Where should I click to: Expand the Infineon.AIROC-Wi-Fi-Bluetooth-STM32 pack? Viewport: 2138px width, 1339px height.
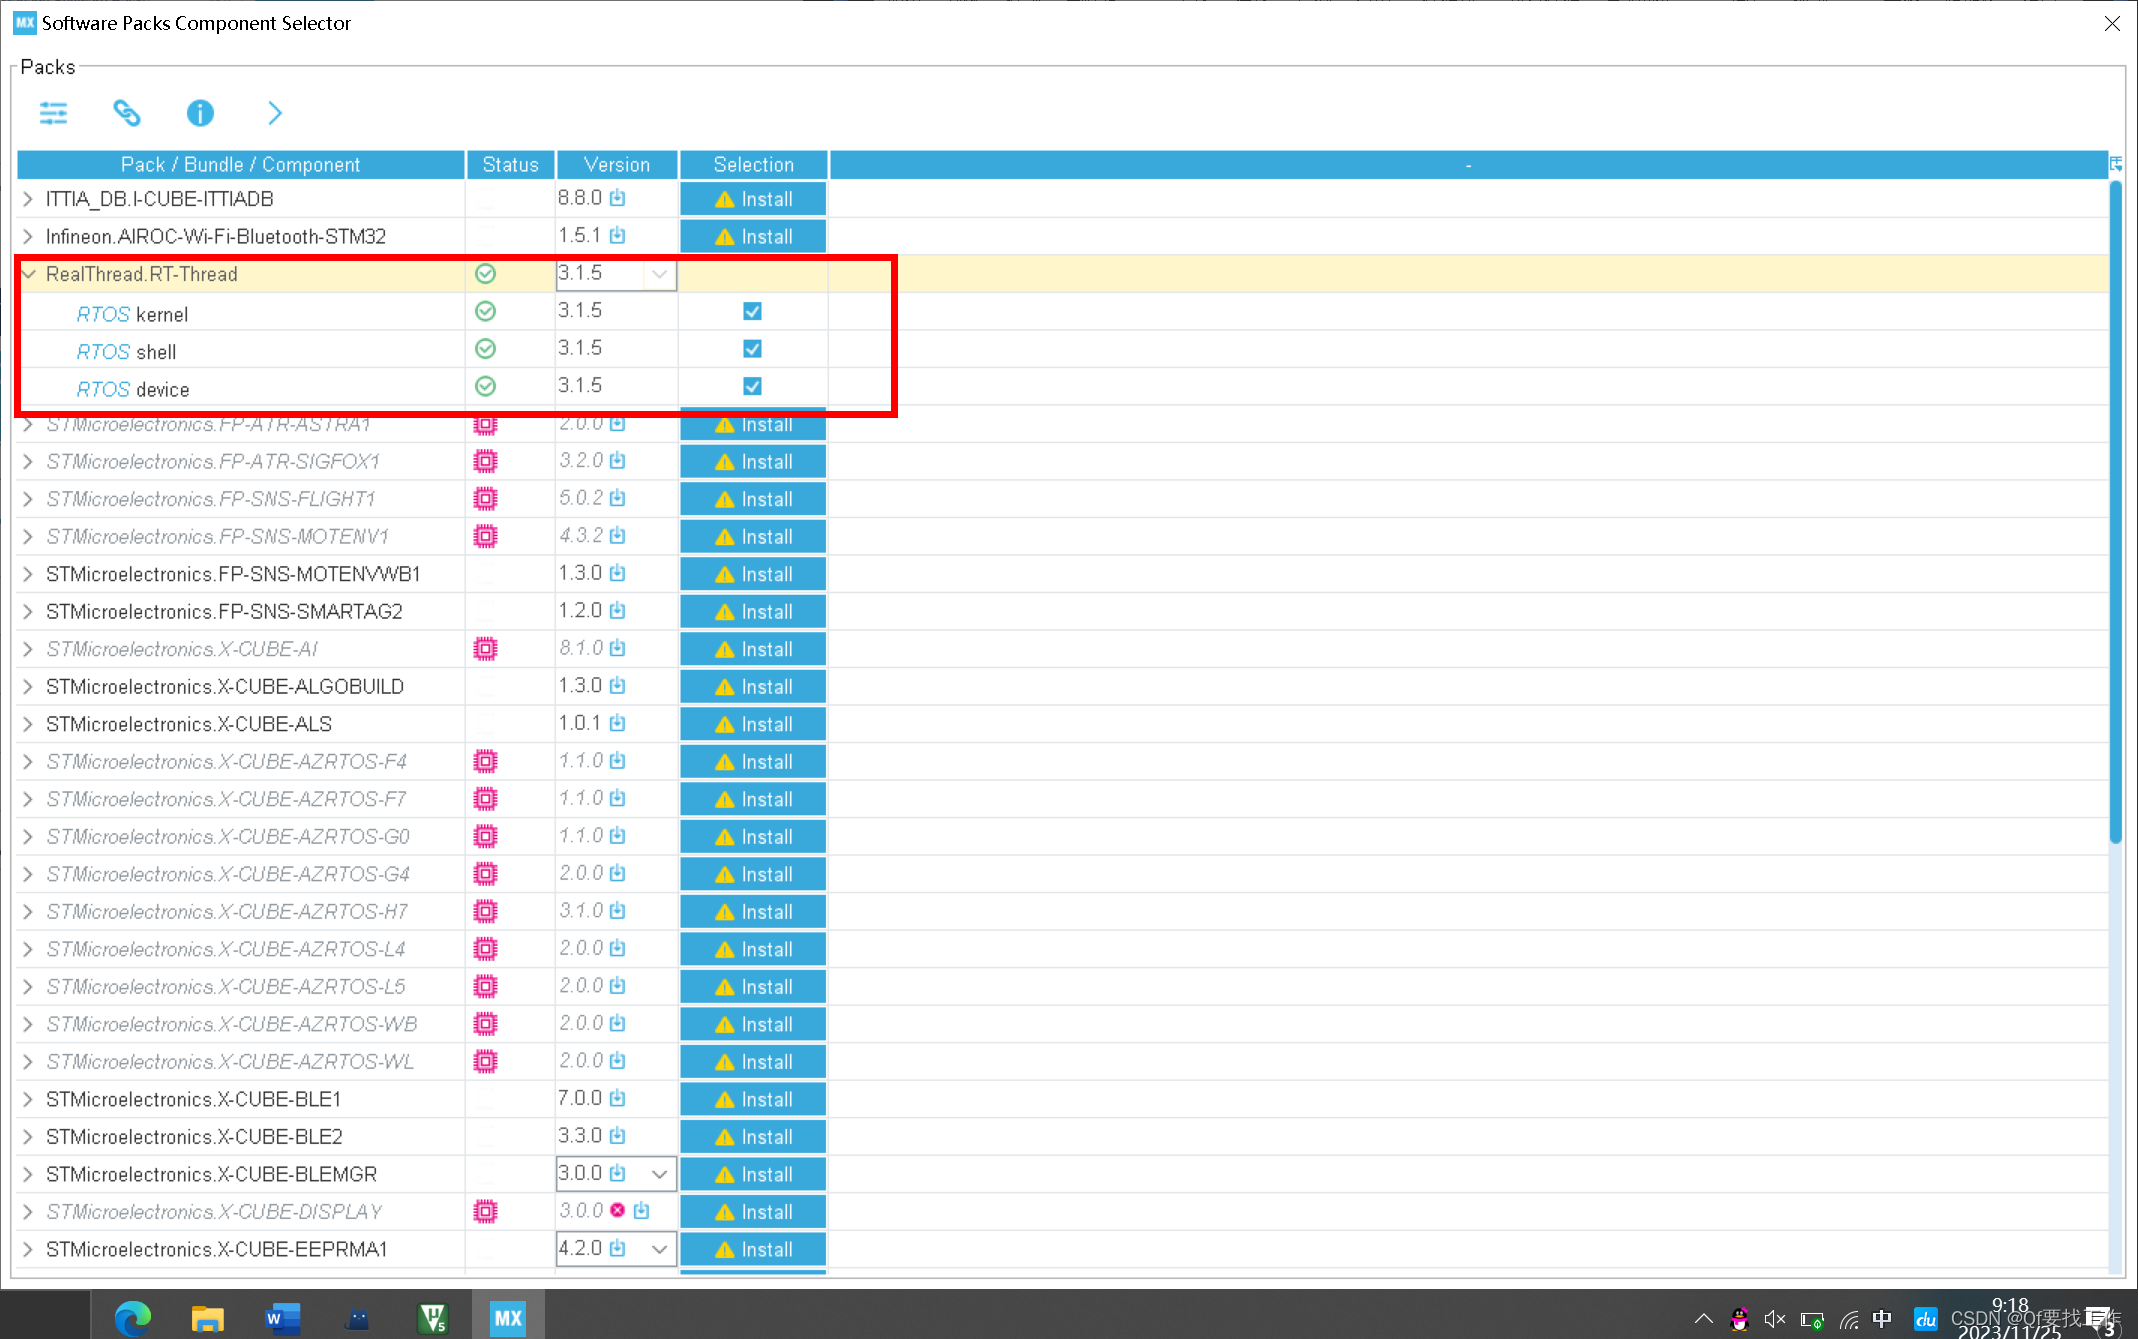(29, 236)
